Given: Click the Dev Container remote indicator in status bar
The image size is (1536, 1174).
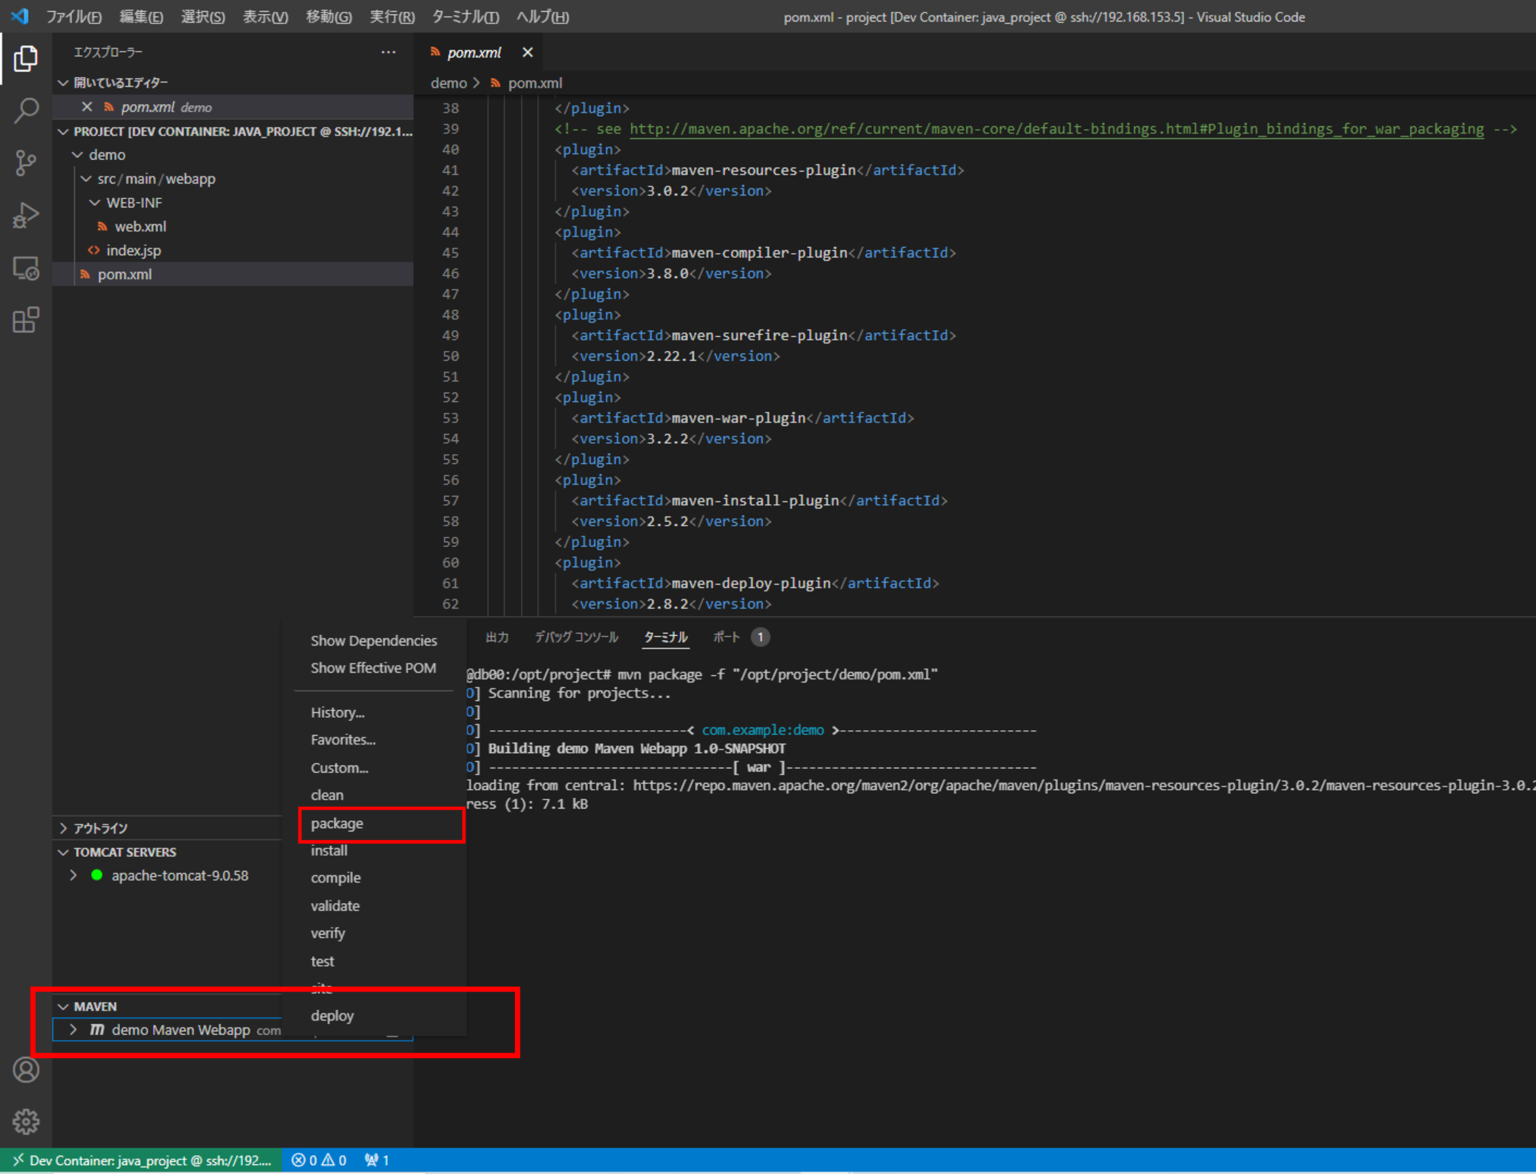Looking at the screenshot, I should (140, 1160).
